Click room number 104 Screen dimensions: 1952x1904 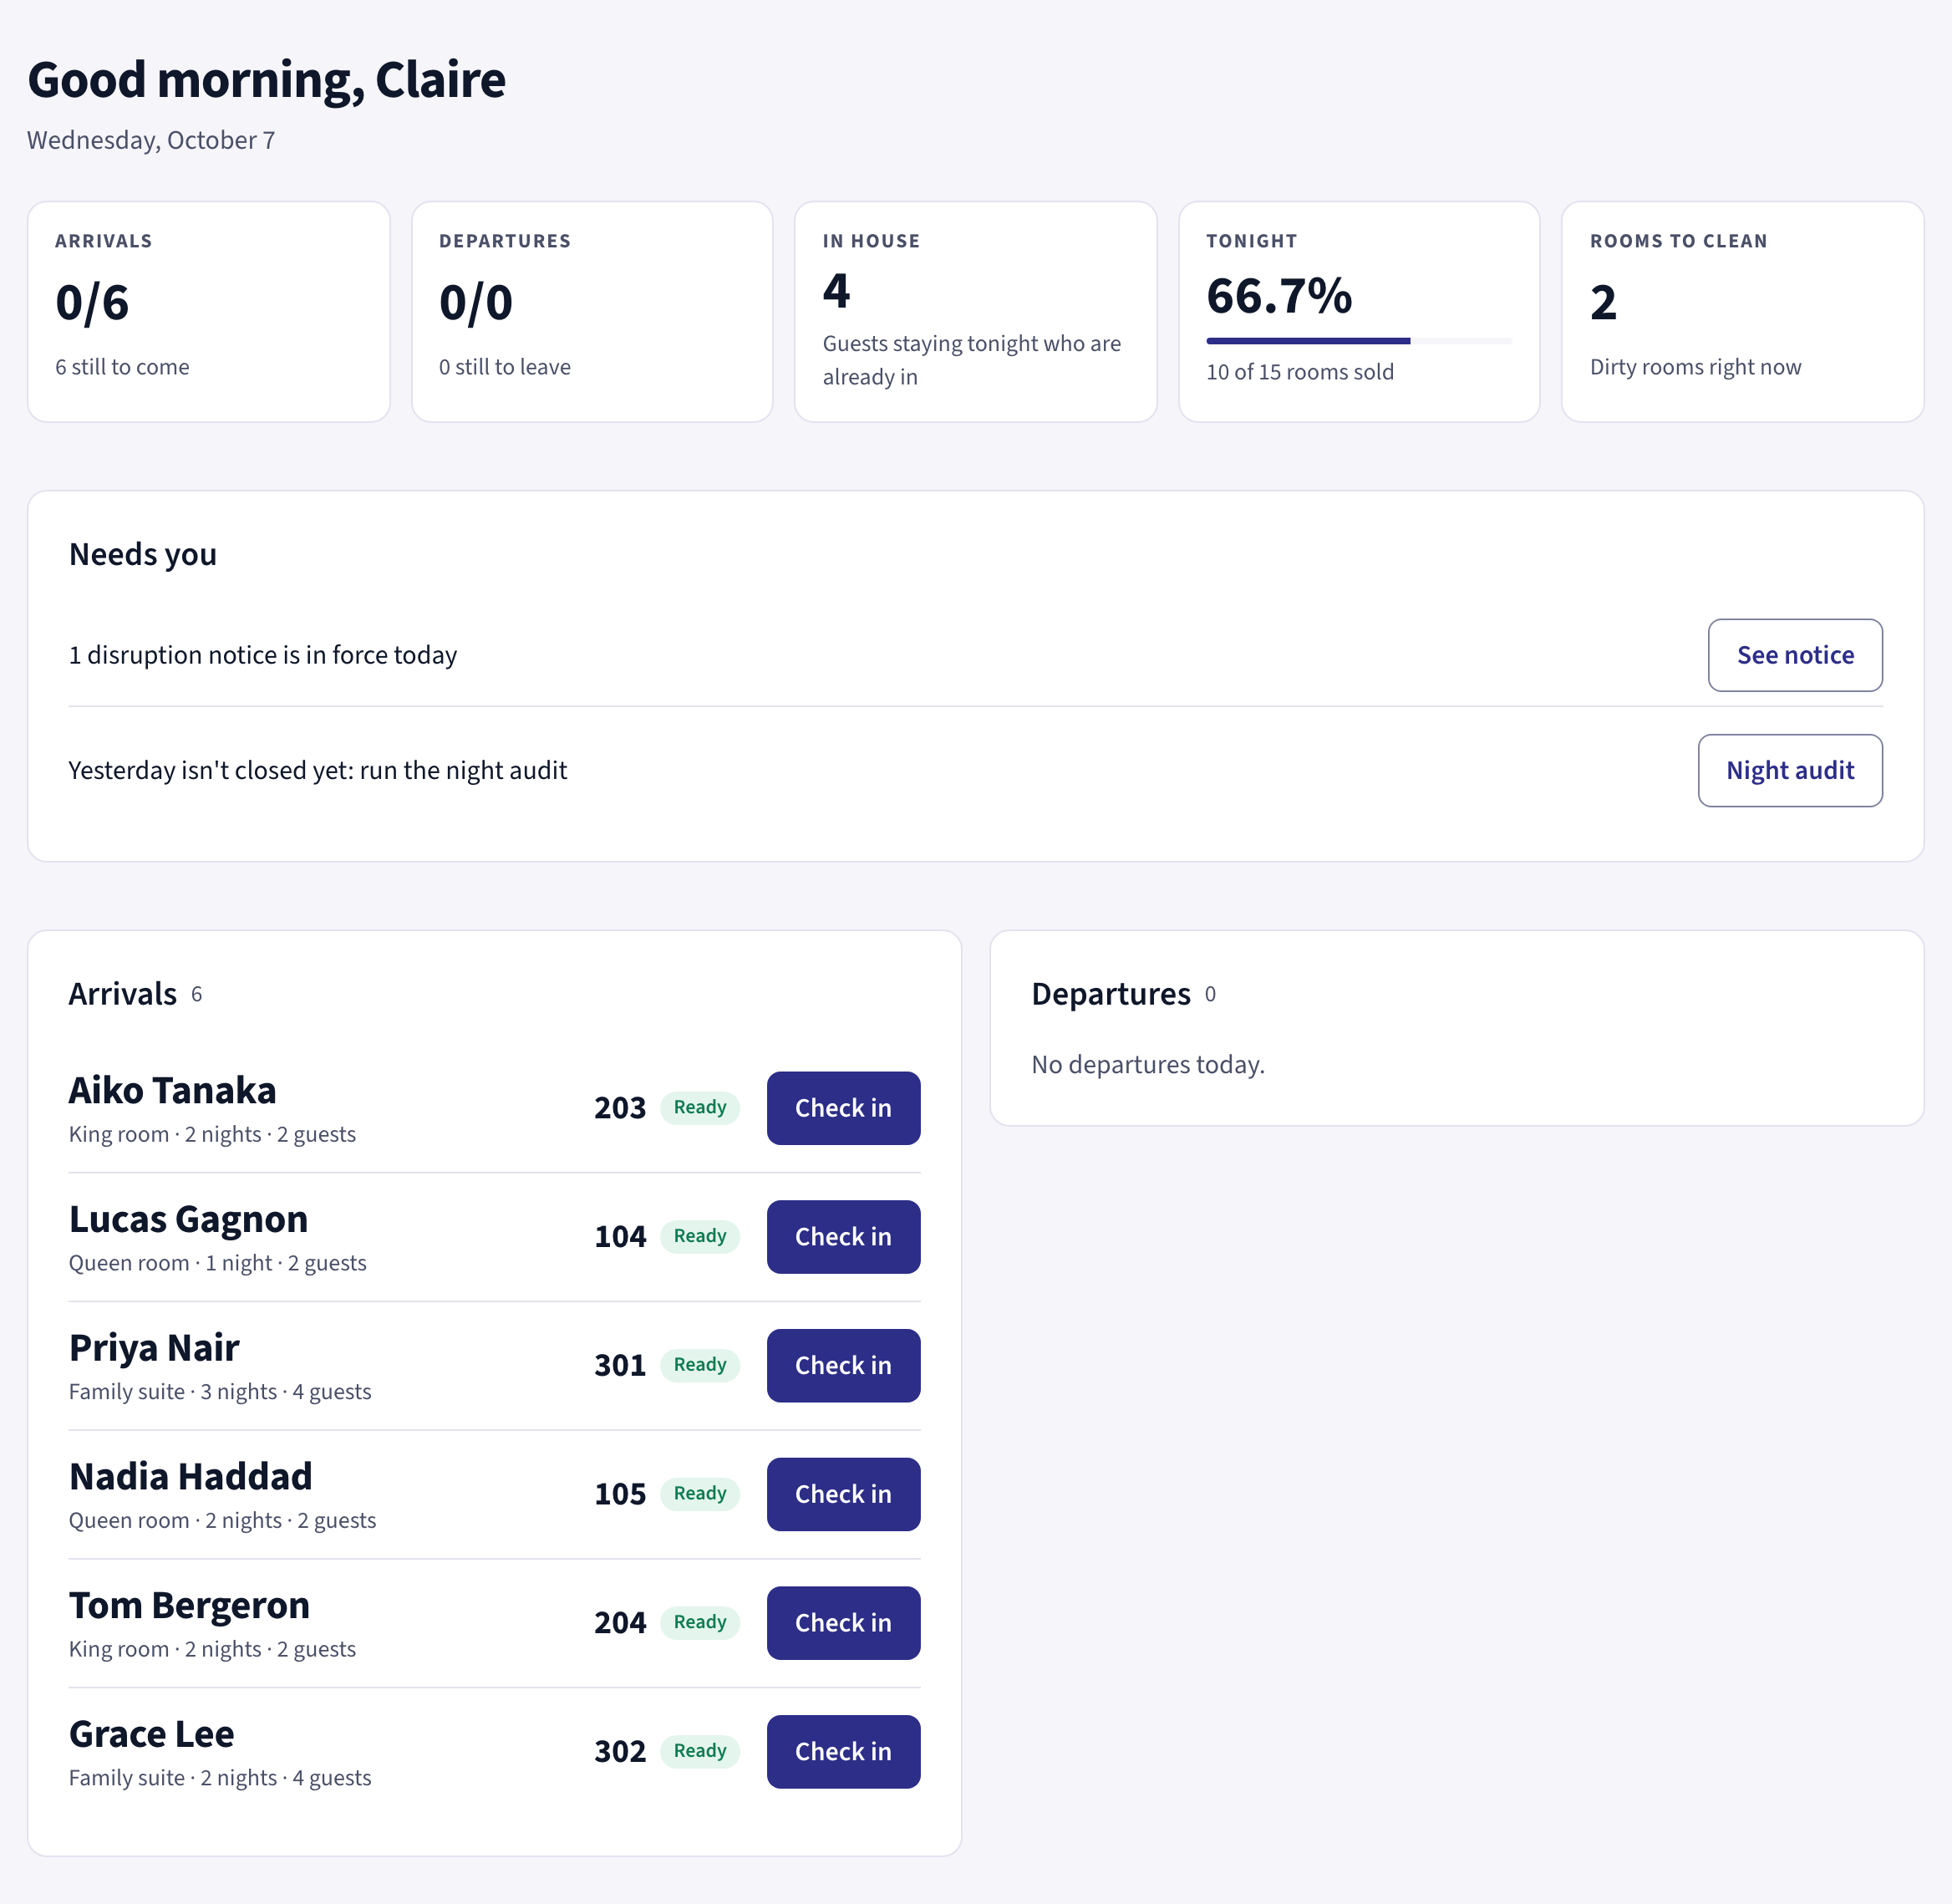[x=620, y=1237]
